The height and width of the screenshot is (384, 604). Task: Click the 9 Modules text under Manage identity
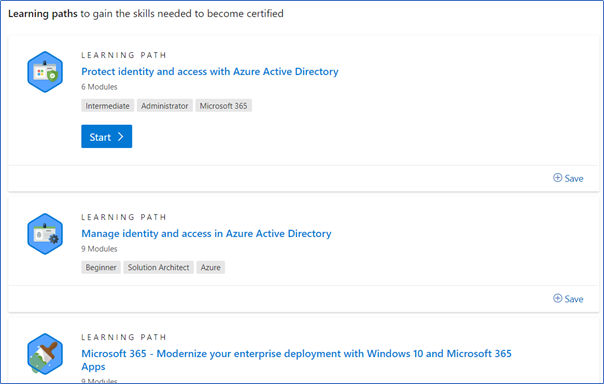pyautogui.click(x=99, y=249)
